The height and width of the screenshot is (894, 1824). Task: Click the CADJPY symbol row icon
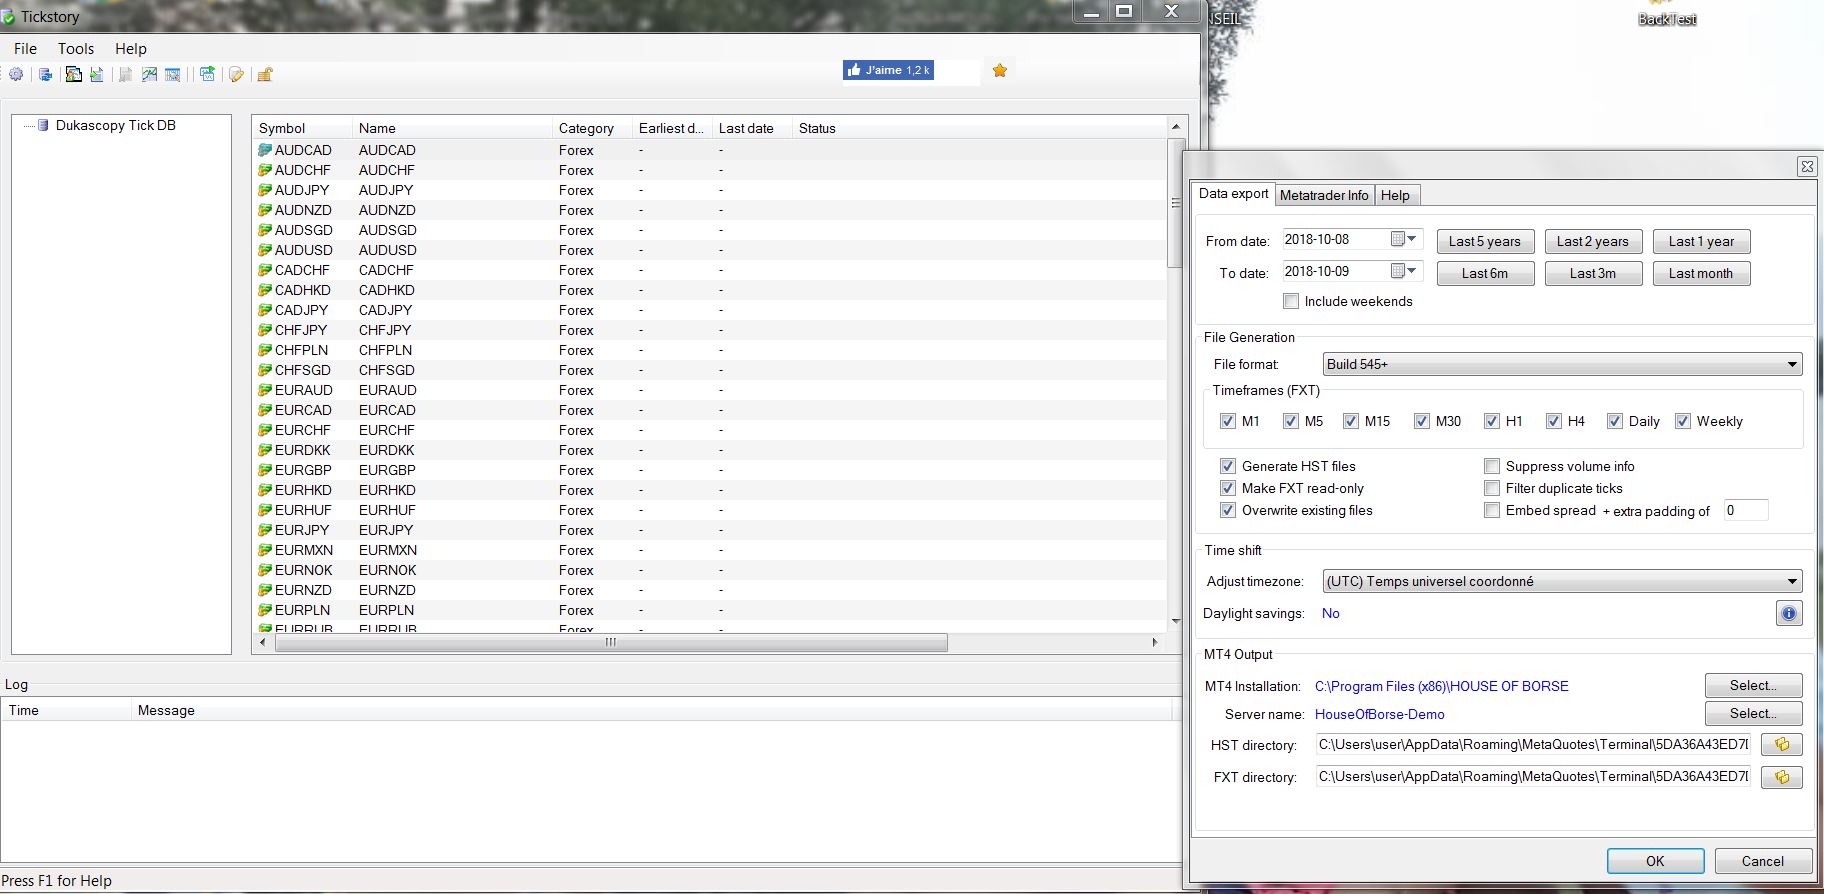(265, 310)
